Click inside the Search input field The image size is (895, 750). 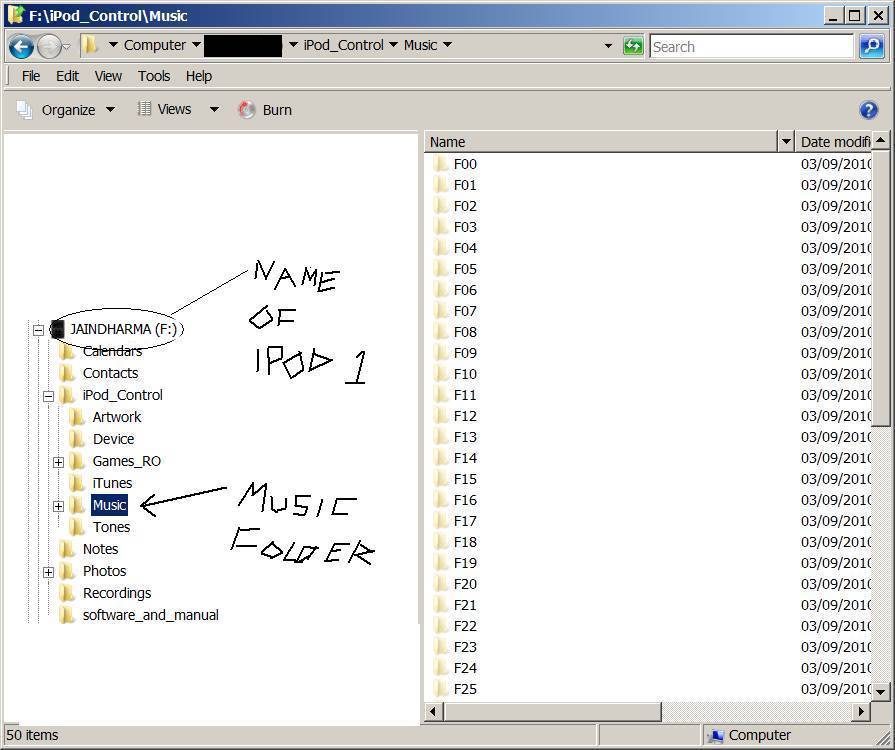(x=750, y=46)
